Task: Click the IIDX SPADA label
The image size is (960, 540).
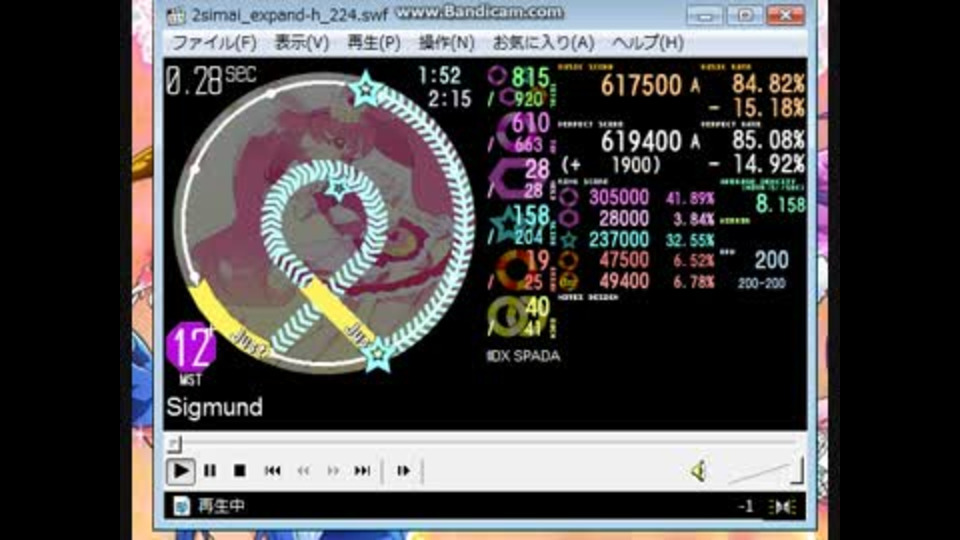Action: (523, 356)
